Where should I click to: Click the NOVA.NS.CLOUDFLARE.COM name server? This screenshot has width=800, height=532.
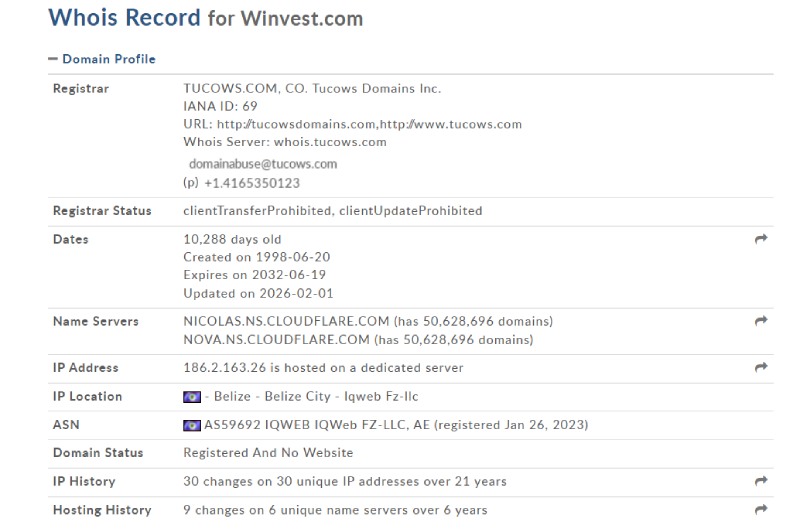[x=277, y=340]
